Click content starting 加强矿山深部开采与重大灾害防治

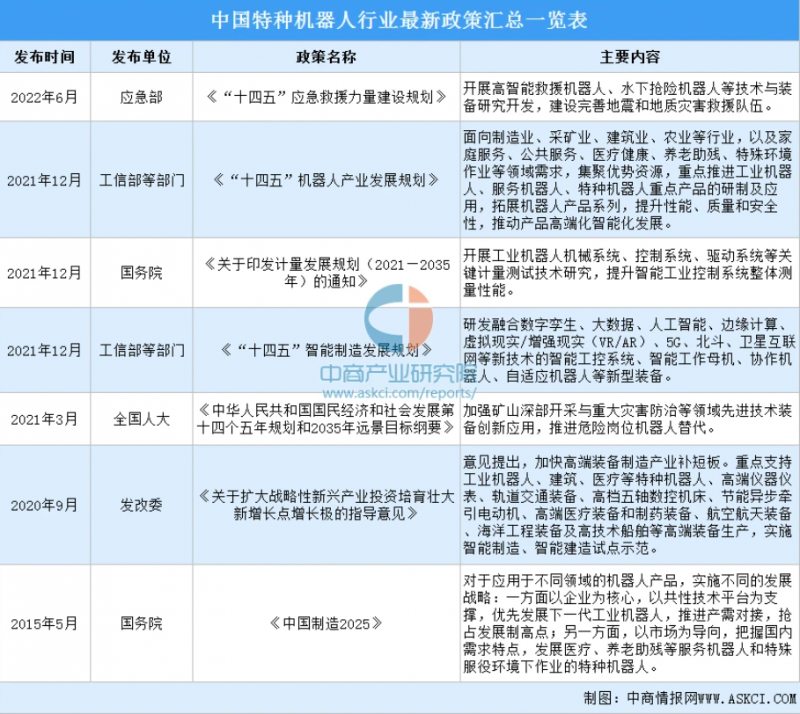[628, 419]
